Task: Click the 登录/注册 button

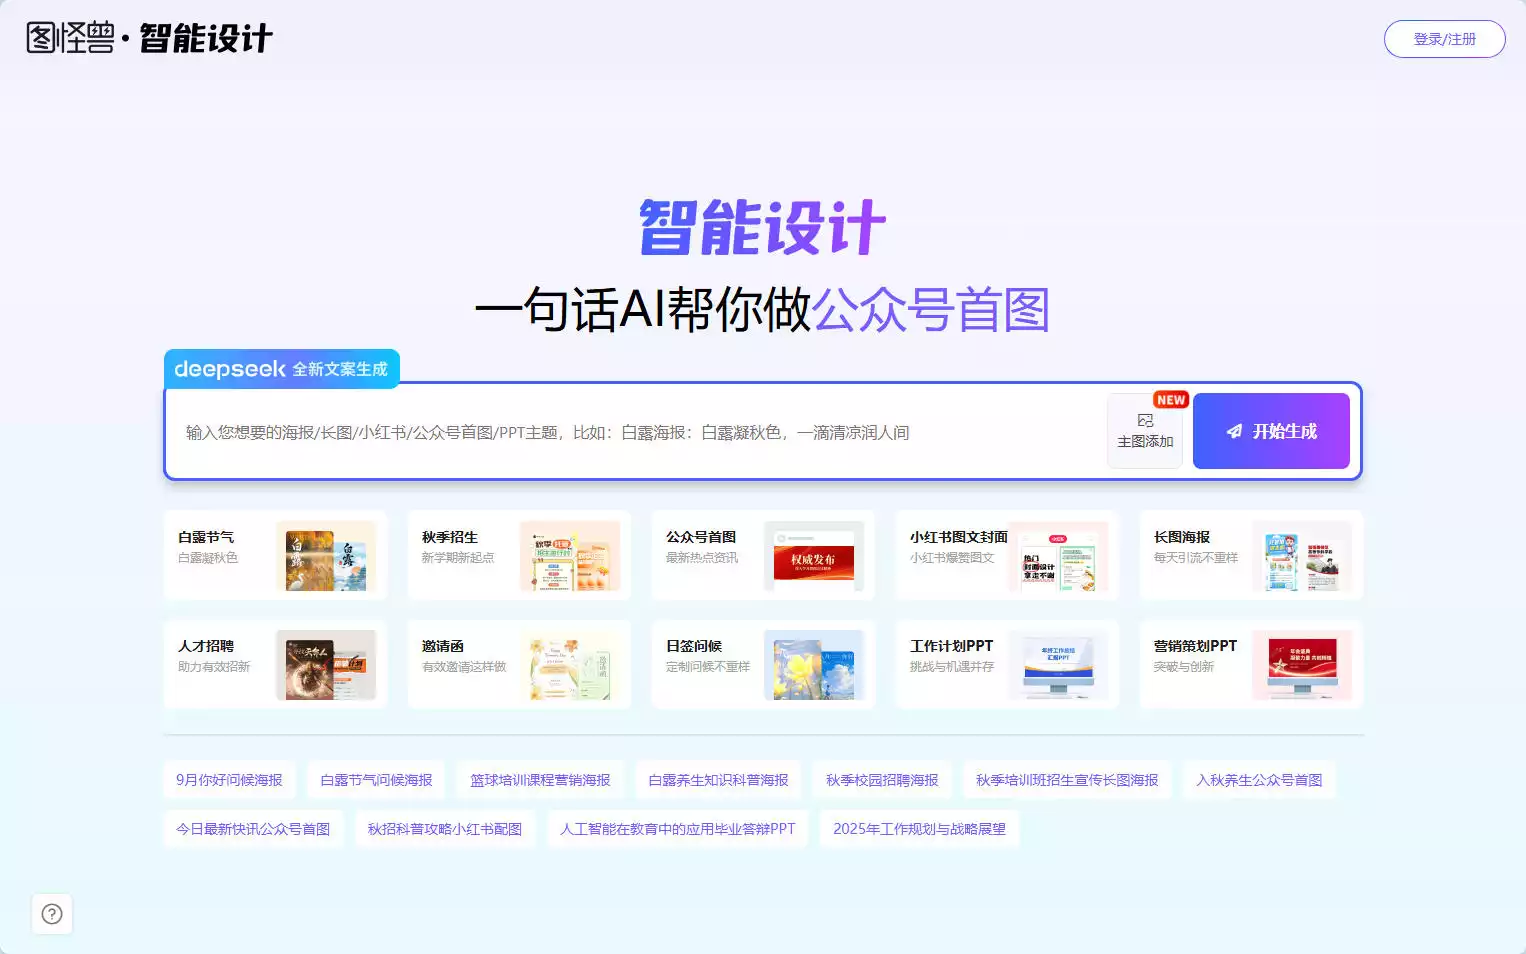Action: 1444,38
